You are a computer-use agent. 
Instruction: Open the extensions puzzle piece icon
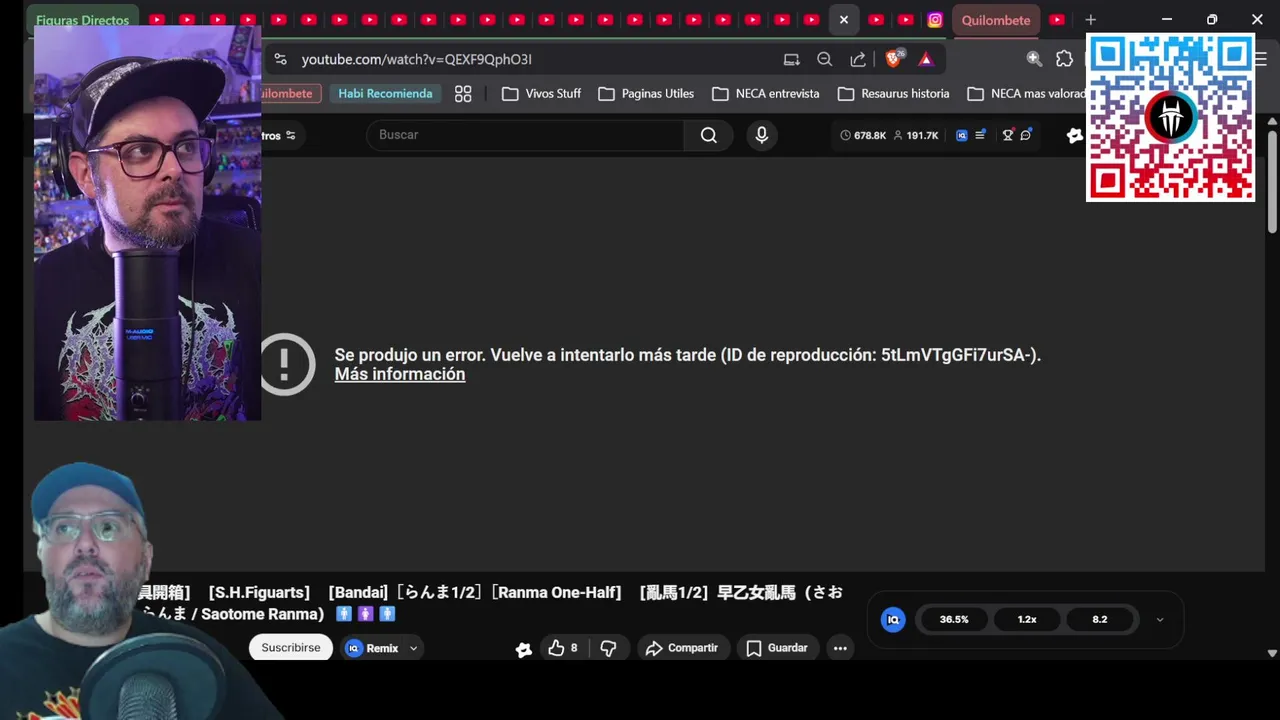point(1064,59)
